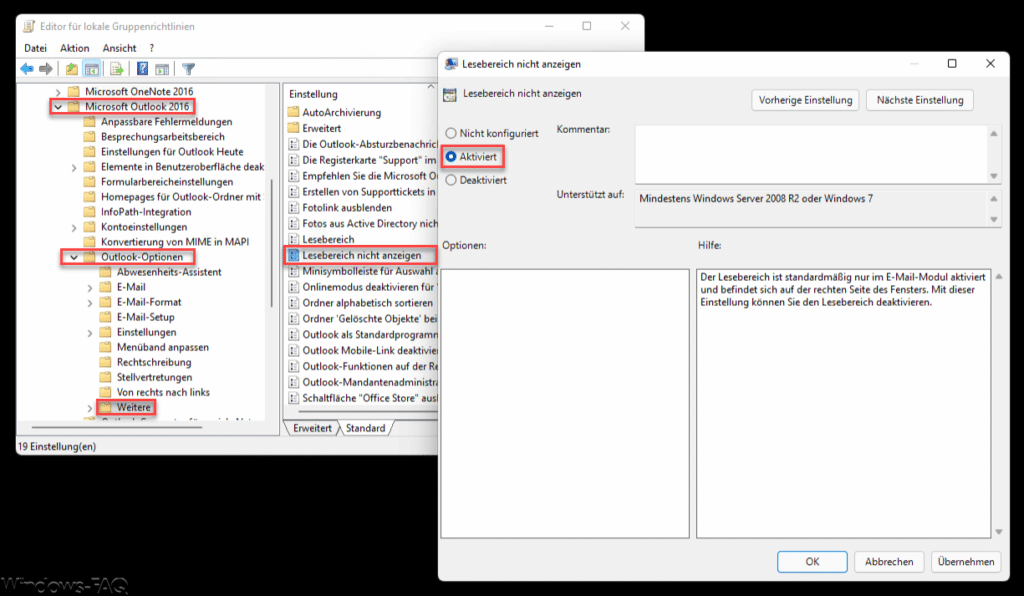
Task: Click the Microsoft OneNote 2016 folder icon
Action: [74, 91]
